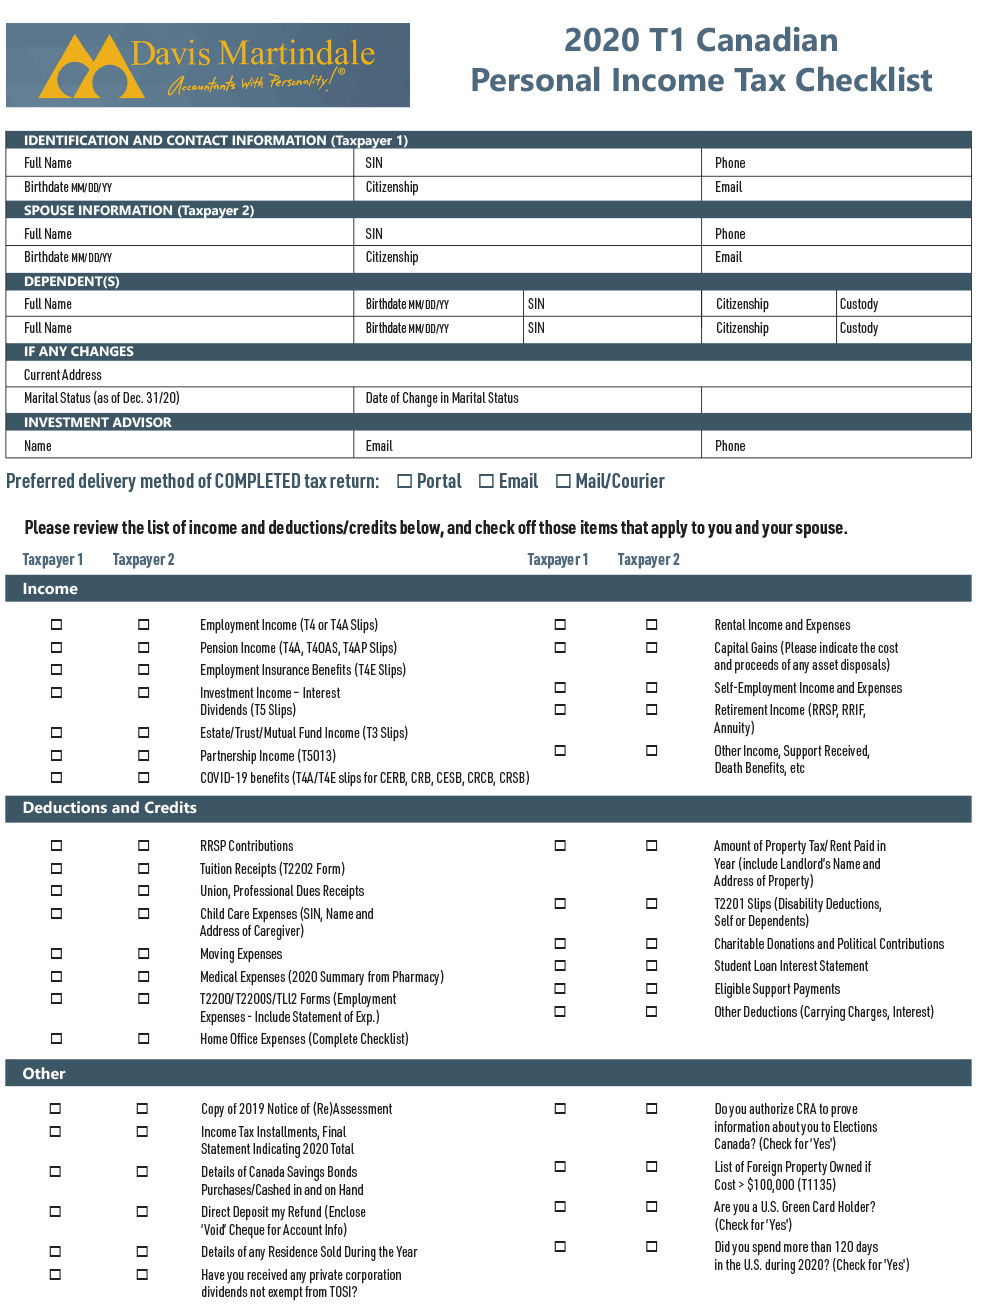
Task: Check Taxpayer 2 Pension Income box
Action: click(144, 647)
